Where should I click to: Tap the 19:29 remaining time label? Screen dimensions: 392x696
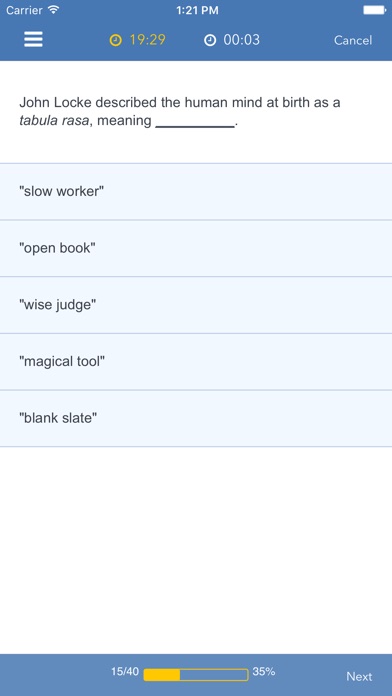click(x=147, y=40)
